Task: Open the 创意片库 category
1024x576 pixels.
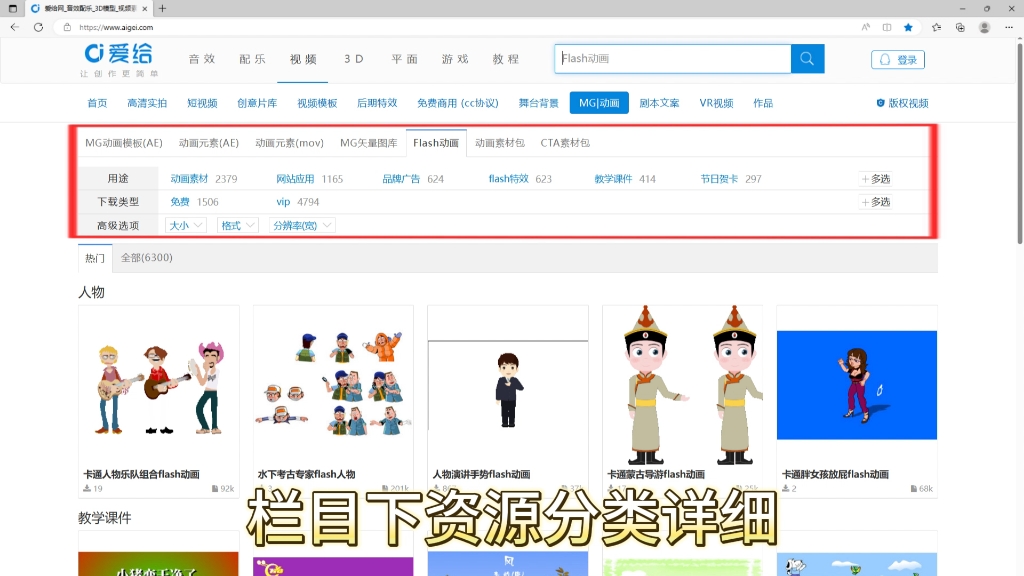Action: [x=257, y=103]
